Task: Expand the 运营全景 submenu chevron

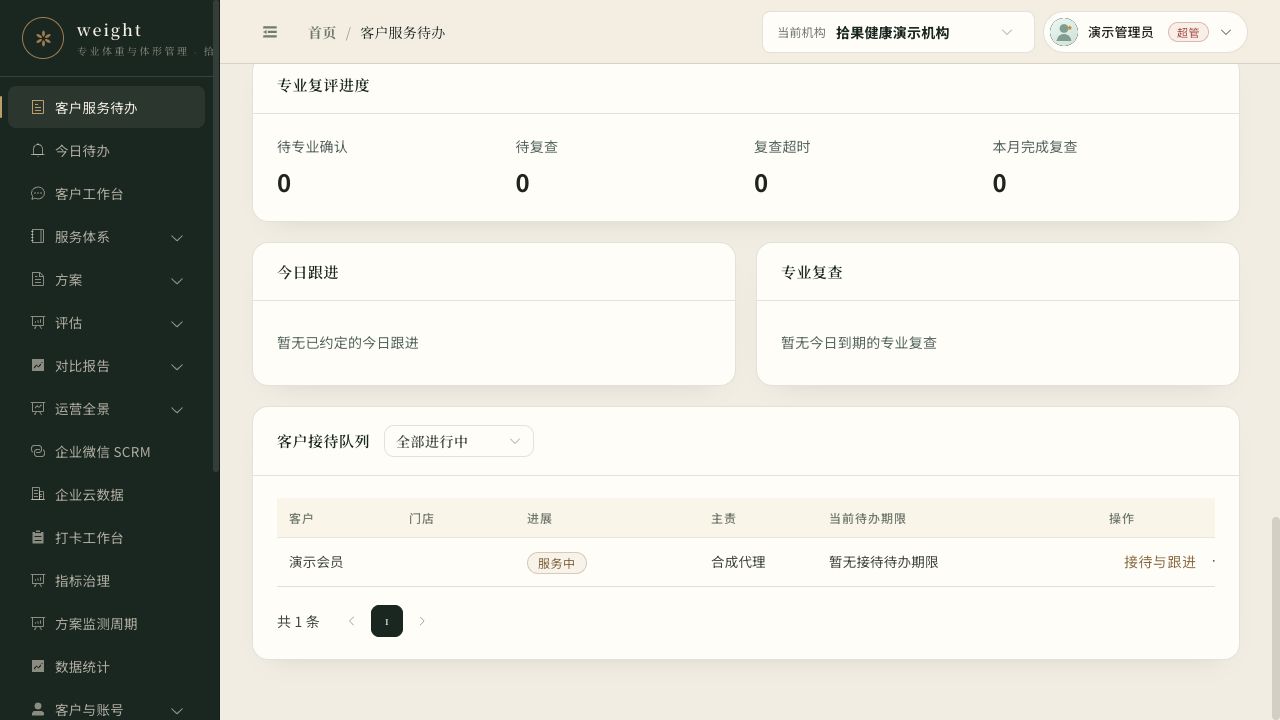Action: (177, 409)
